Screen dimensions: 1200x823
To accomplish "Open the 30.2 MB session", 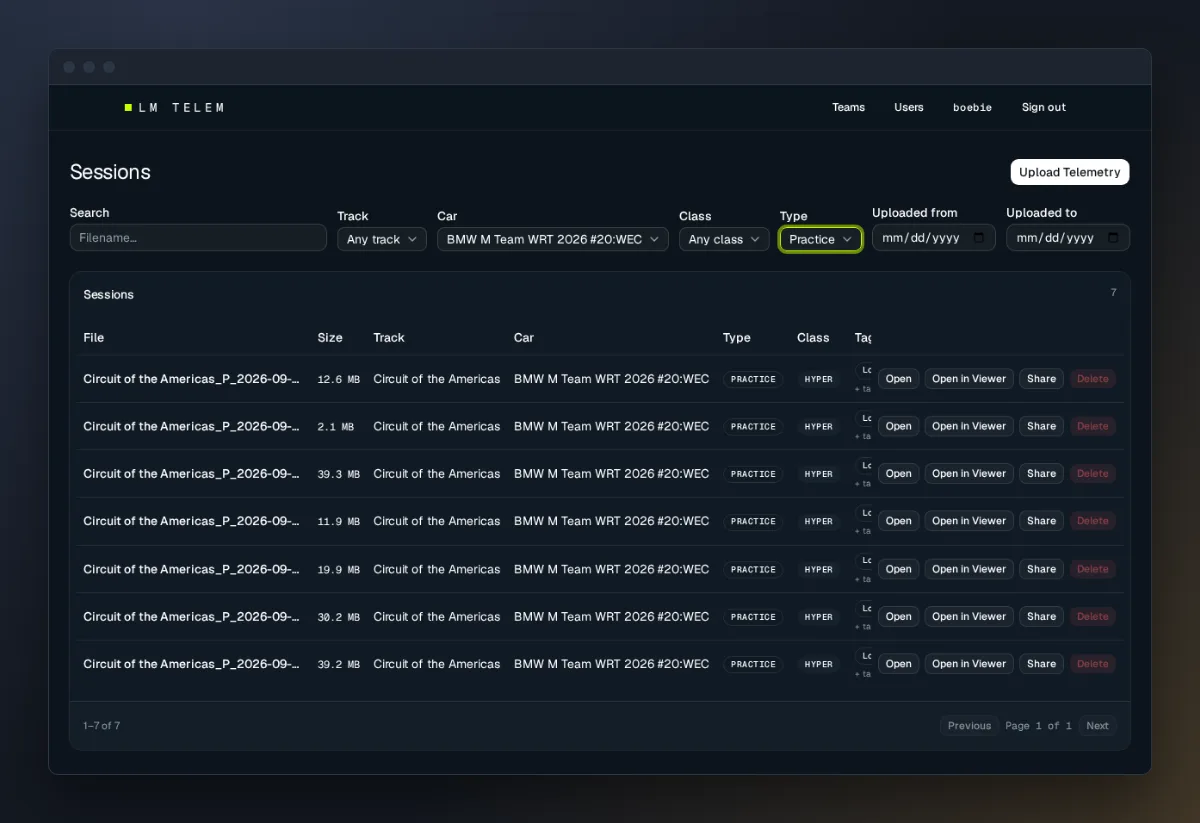I will [898, 617].
